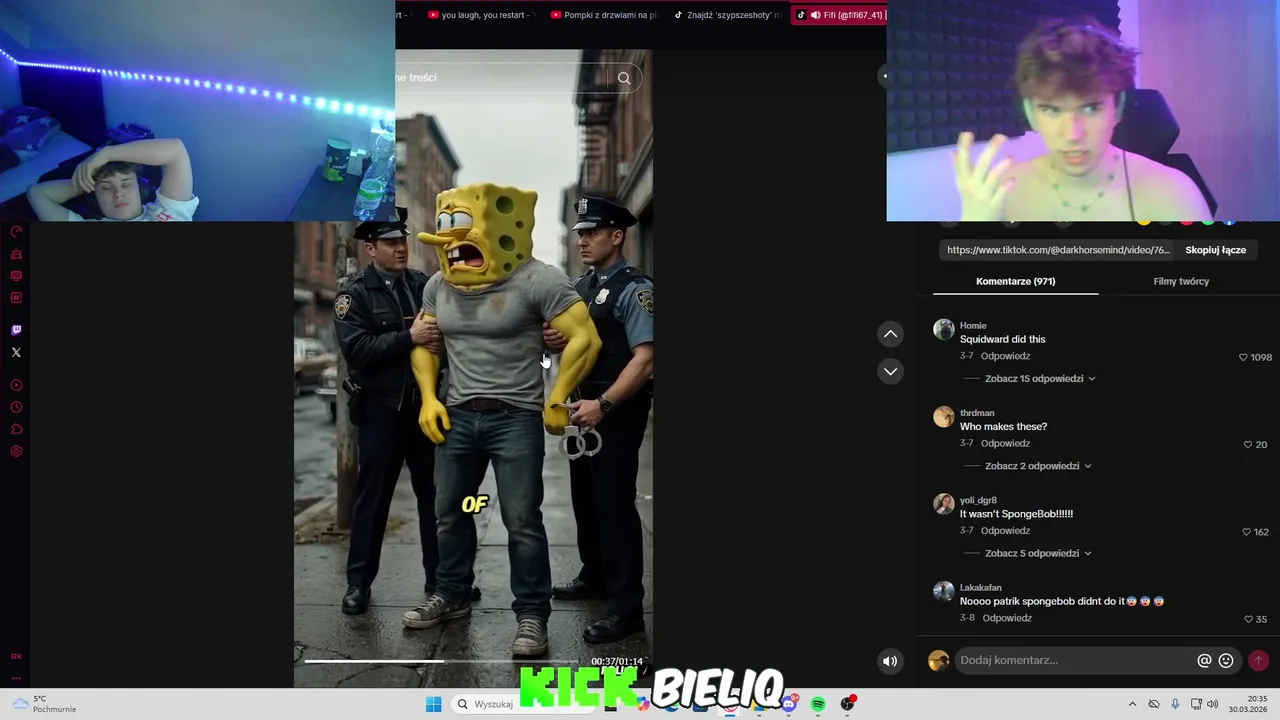
Task: Reply to thrdman's comment via Odpowiedz
Action: (x=1005, y=443)
